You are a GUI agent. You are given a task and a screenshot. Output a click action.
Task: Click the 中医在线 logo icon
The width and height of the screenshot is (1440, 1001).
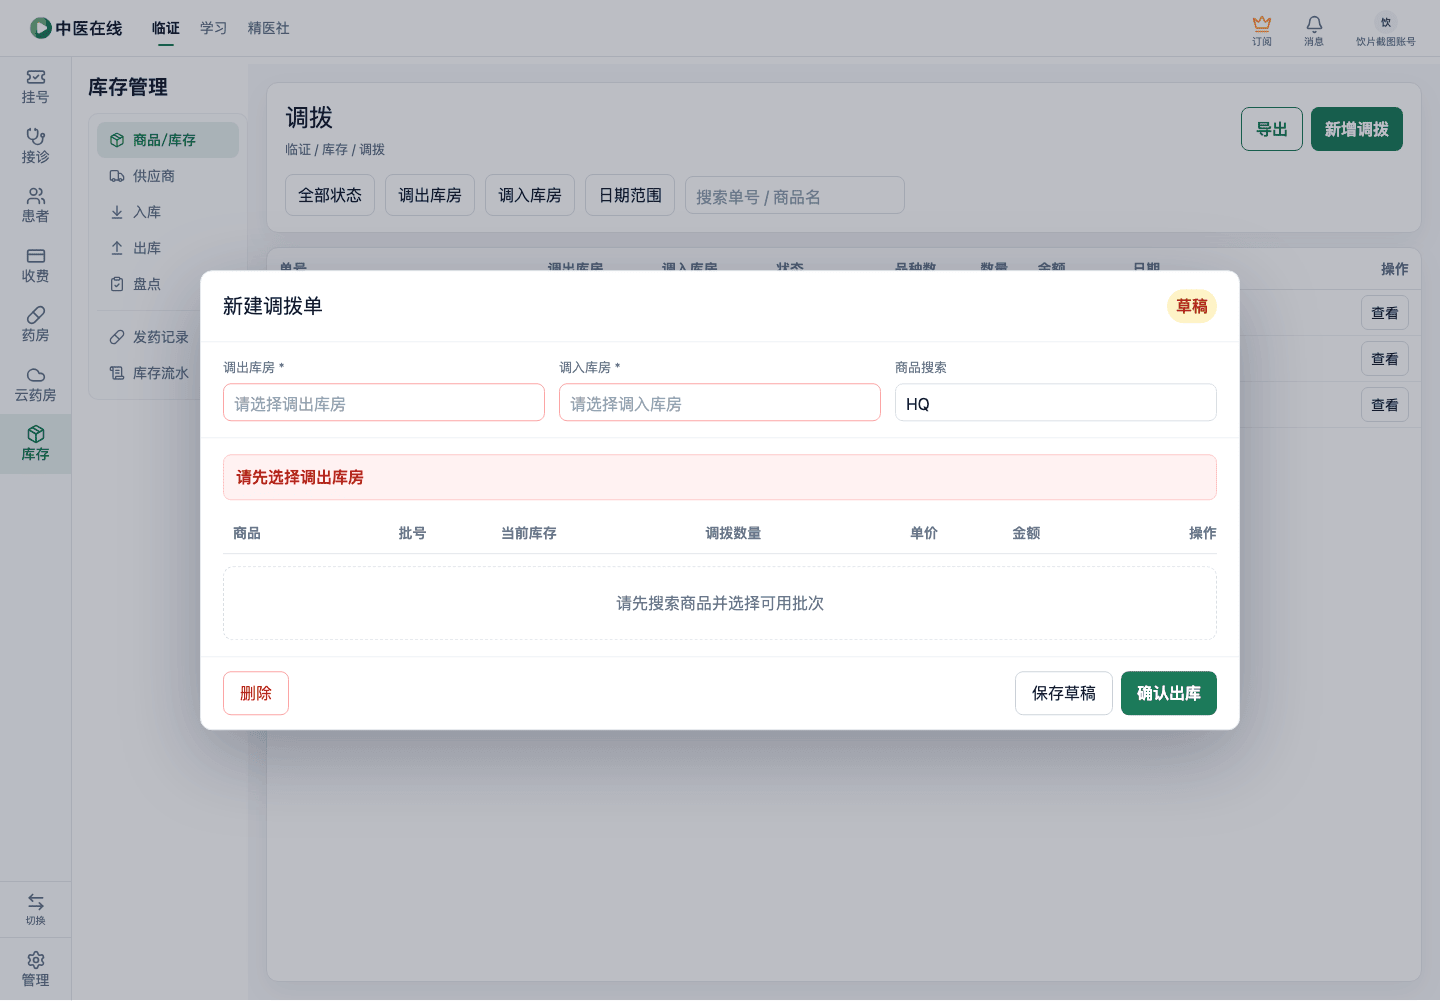[x=41, y=28]
